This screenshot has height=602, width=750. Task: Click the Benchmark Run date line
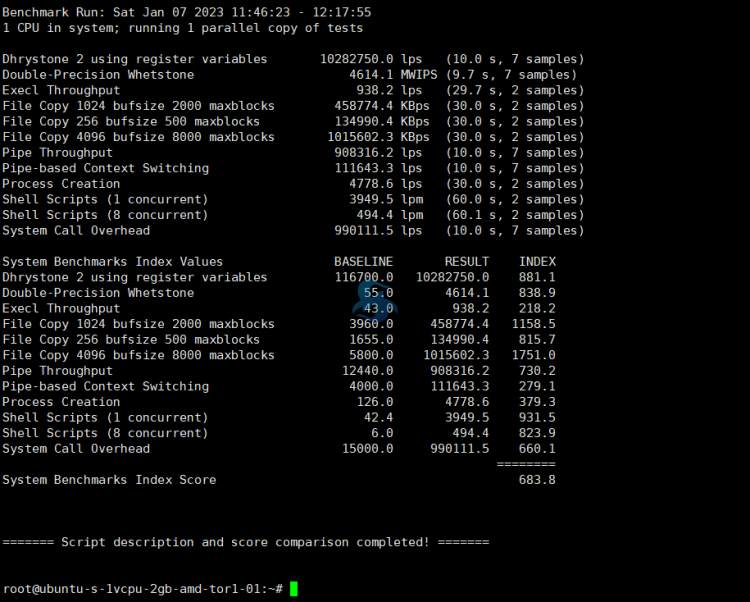pyautogui.click(x=186, y=12)
